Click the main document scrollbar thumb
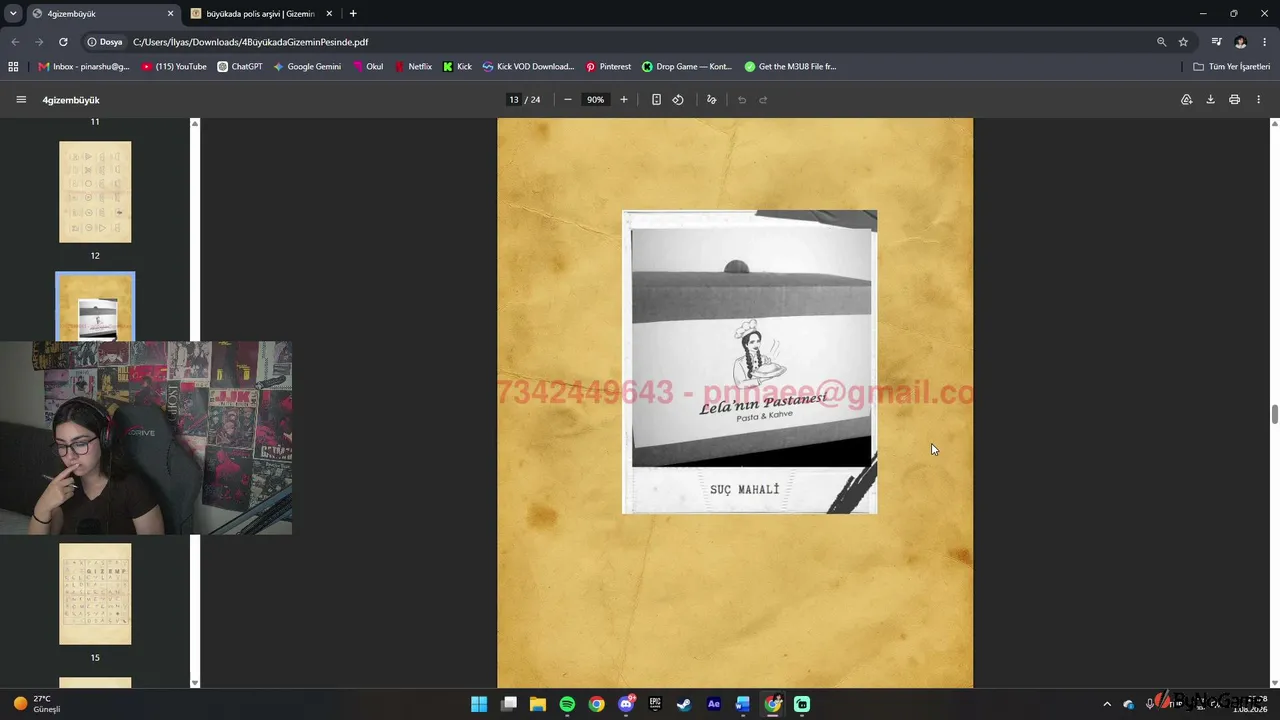Screen dimensions: 1280x720 (1275, 414)
